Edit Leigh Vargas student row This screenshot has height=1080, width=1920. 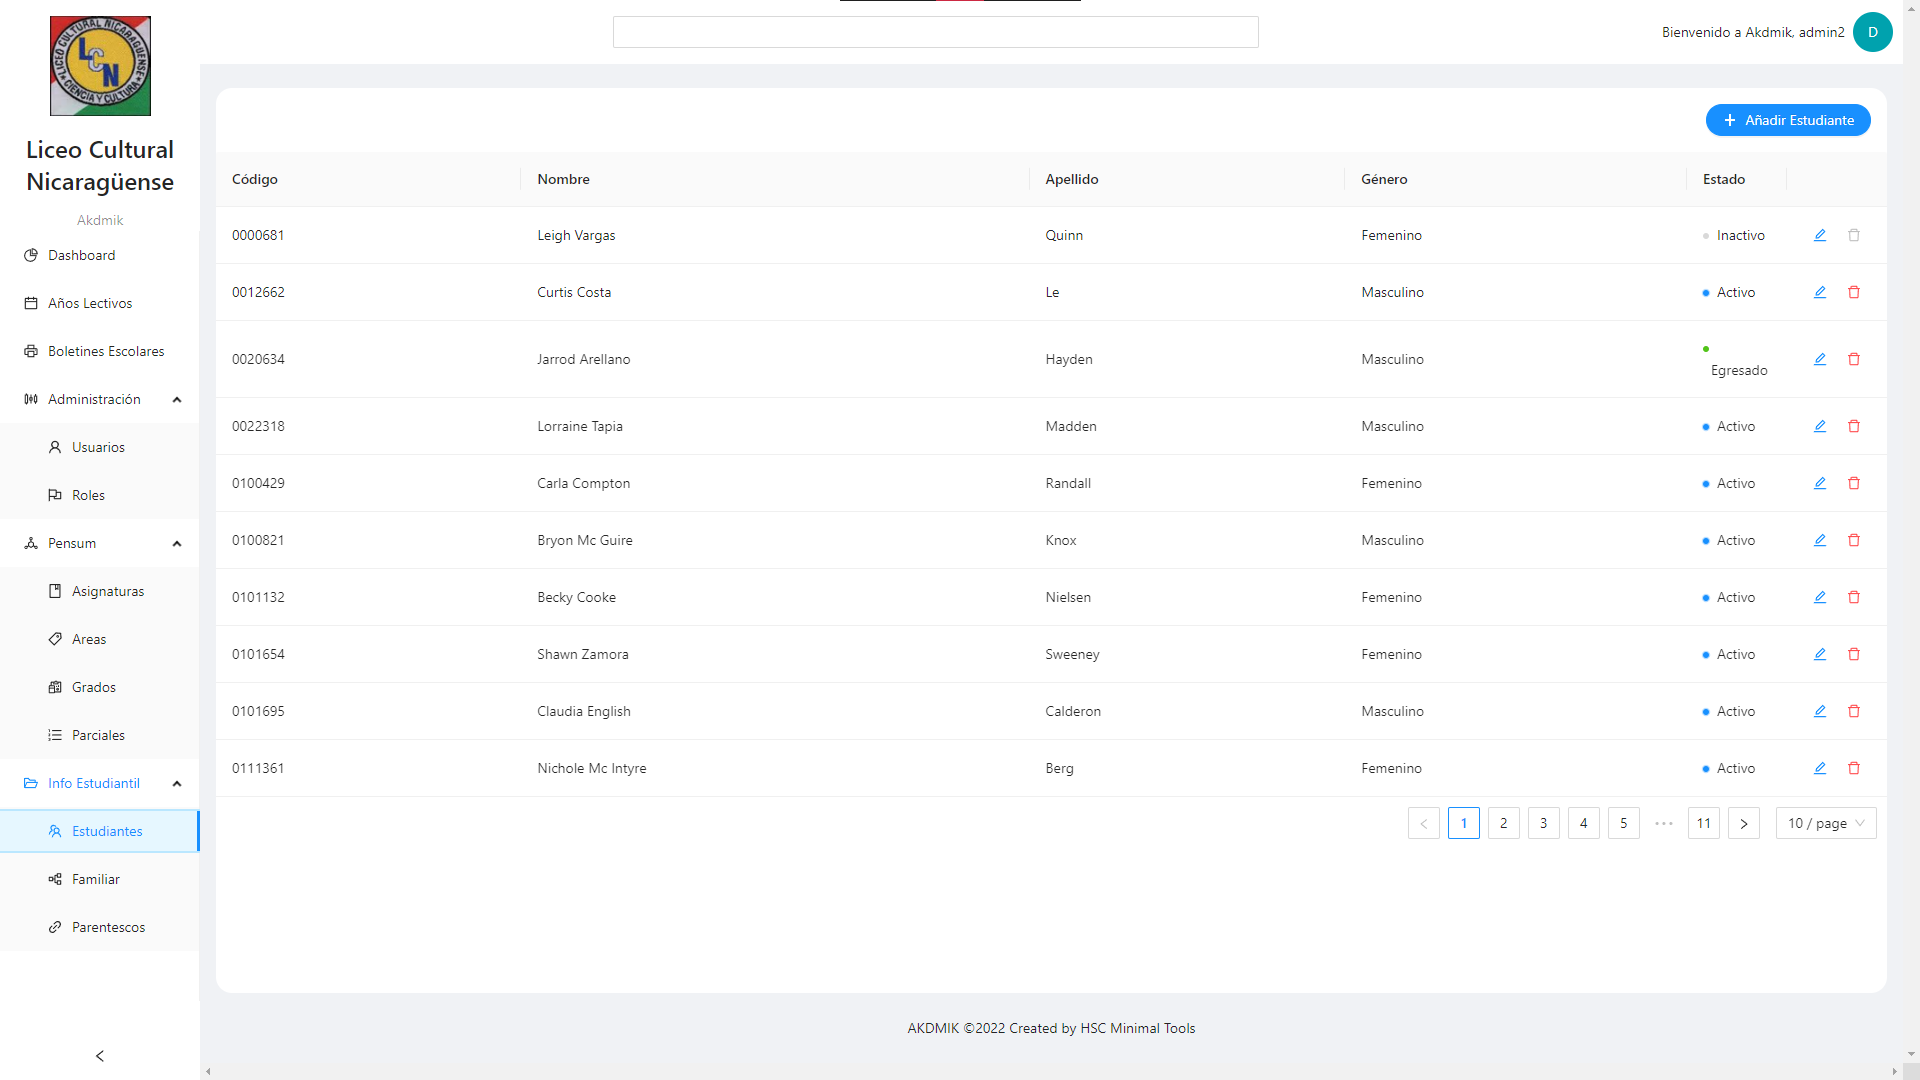[x=1820, y=235]
